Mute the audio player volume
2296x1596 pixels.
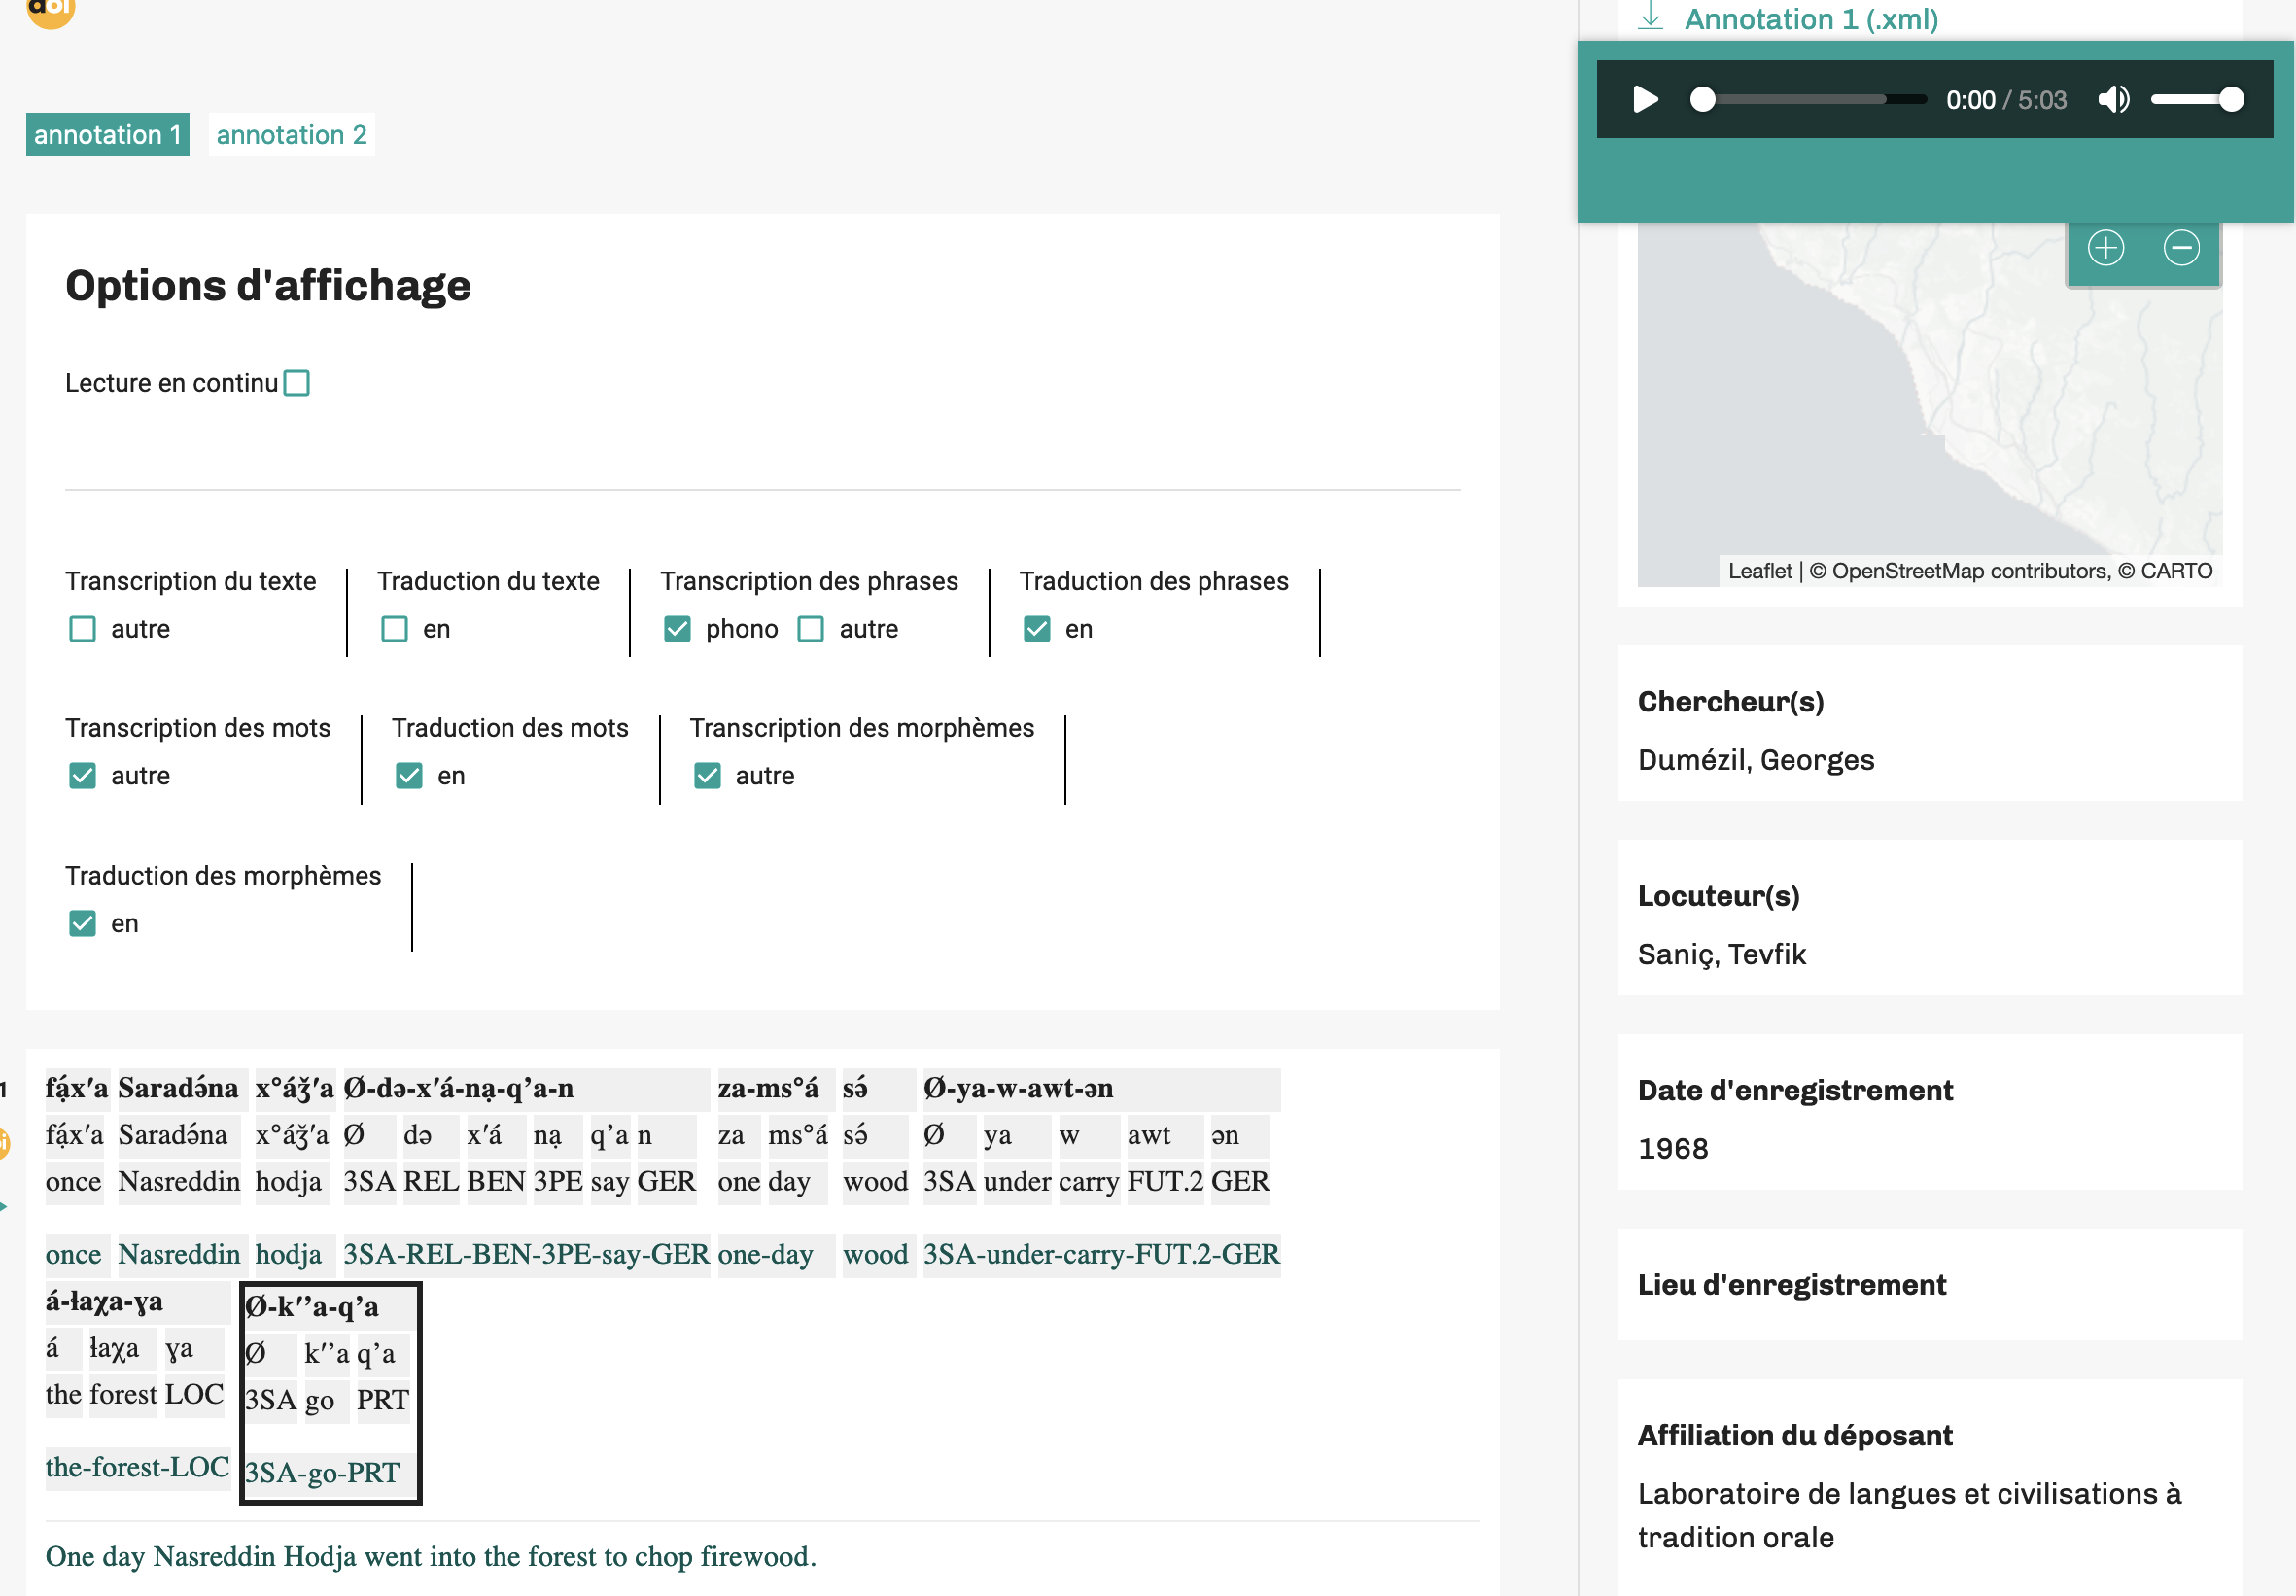click(x=2113, y=100)
